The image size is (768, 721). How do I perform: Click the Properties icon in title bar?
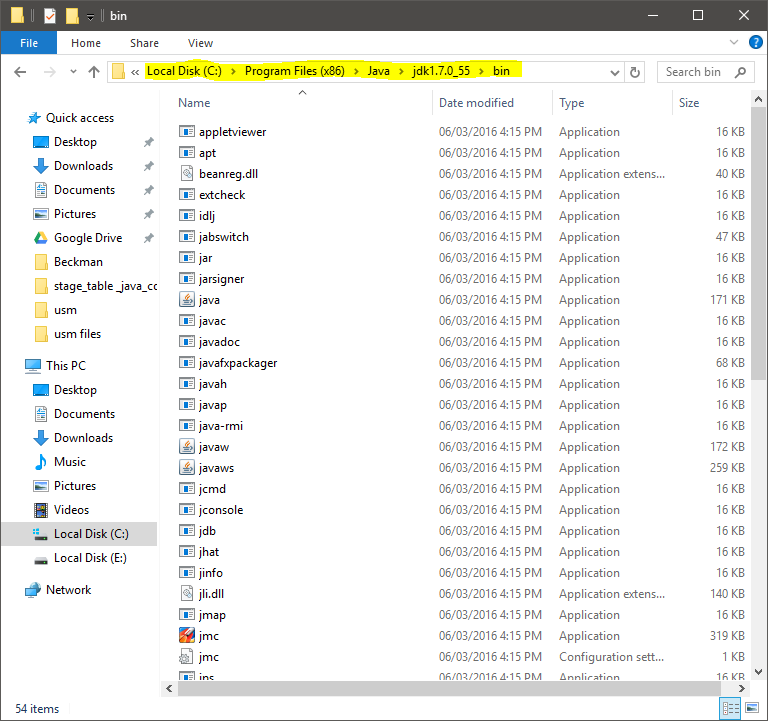coord(50,16)
